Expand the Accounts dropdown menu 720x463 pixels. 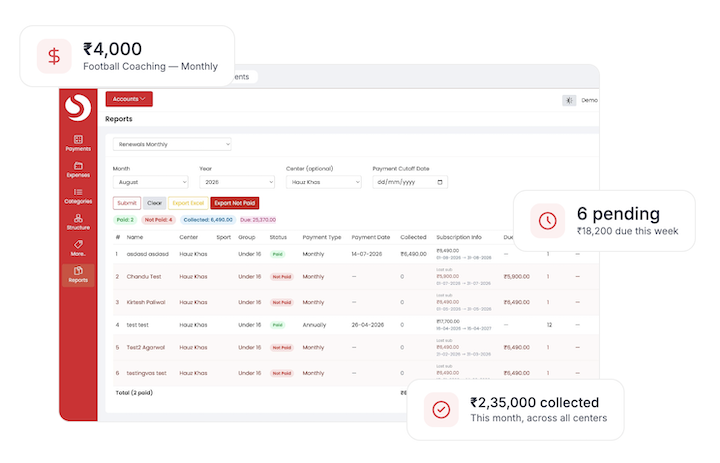point(129,99)
